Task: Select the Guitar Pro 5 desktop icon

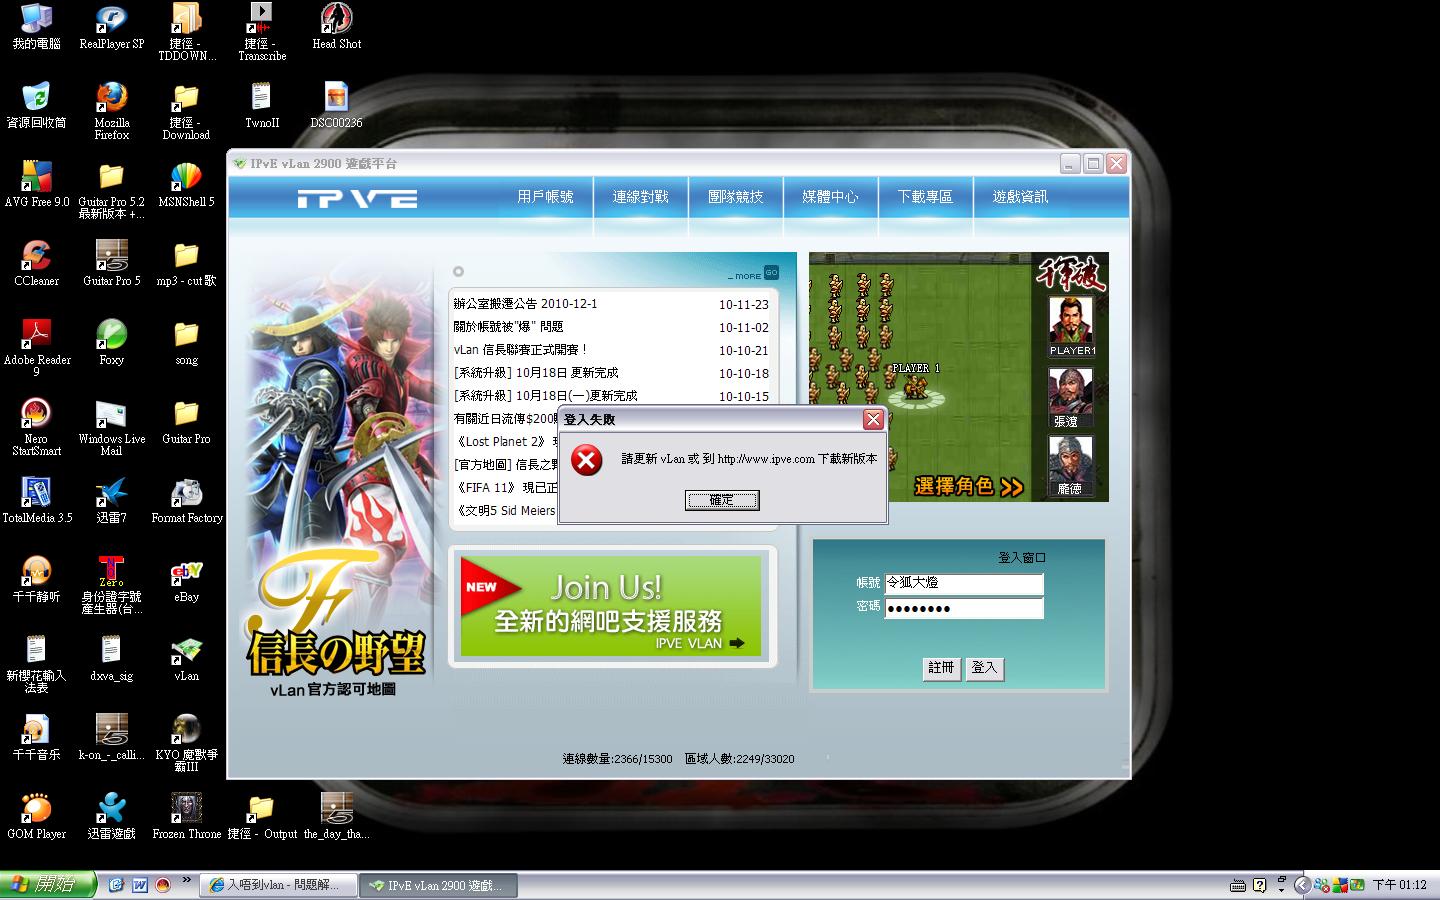Action: coord(111,264)
